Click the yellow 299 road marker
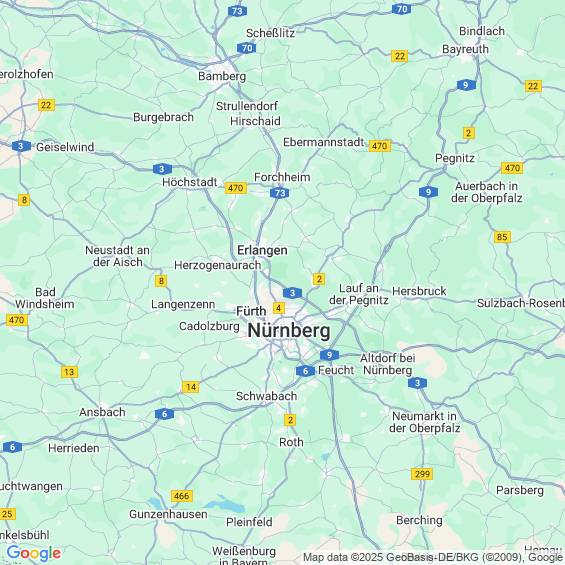This screenshot has height=565, width=565. 422,474
